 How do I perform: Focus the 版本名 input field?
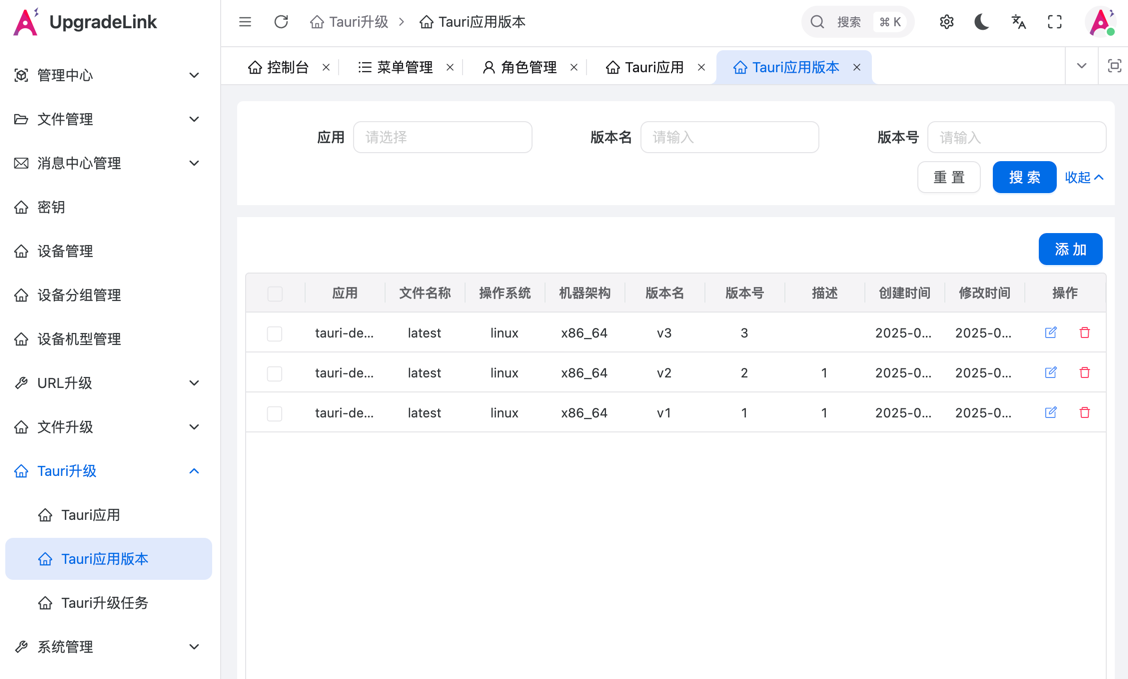coord(729,137)
